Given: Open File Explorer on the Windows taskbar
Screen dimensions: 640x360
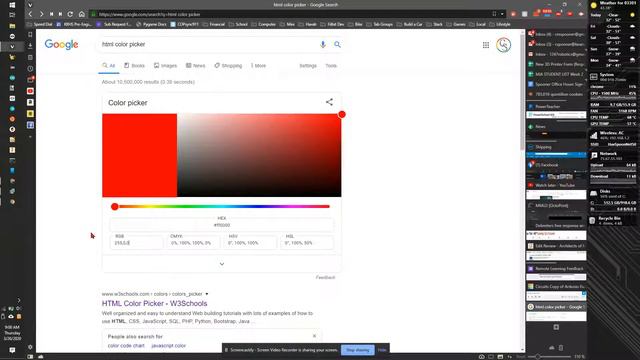Looking at the screenshot, I should (x=12, y=26).
